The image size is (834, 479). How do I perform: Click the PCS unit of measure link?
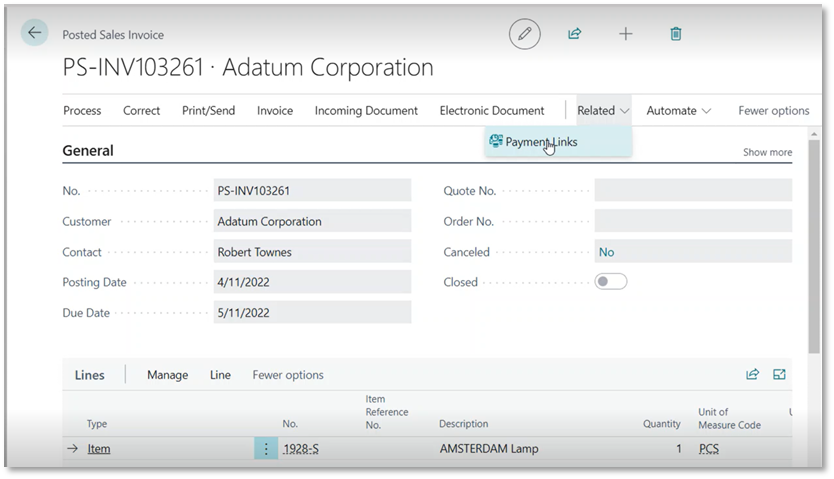[x=708, y=449]
